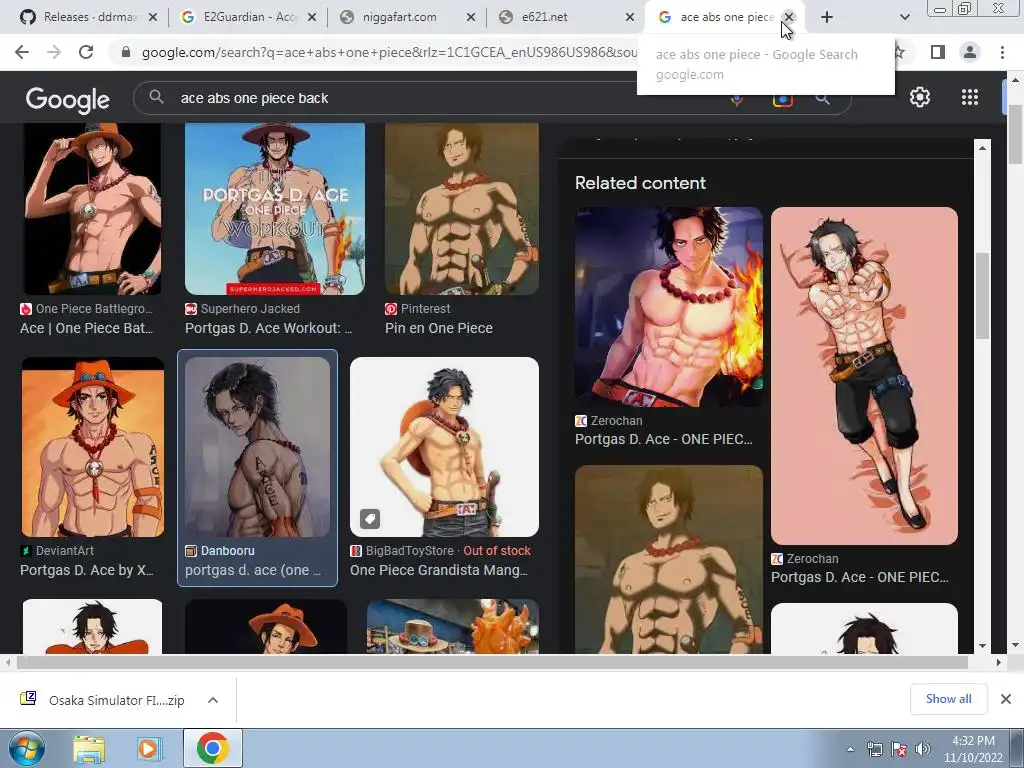The height and width of the screenshot is (768, 1024).
Task: Go forward to the next page
Action: [54, 52]
